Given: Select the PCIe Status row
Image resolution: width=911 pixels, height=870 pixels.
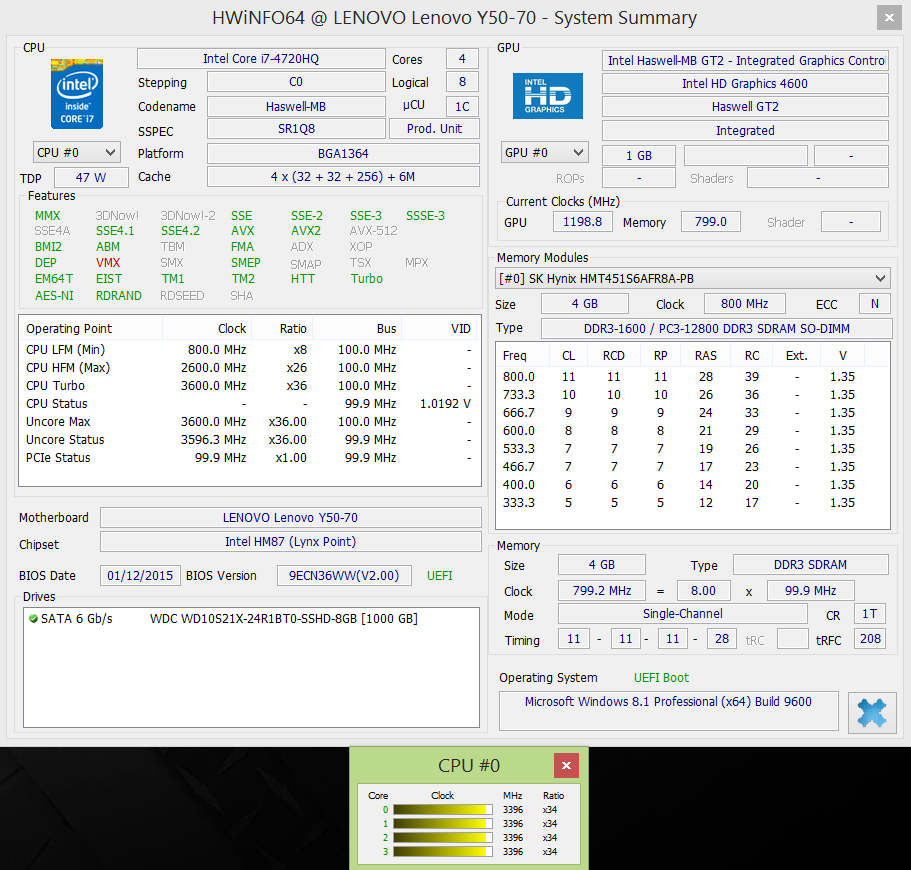Looking at the screenshot, I should coord(250,458).
